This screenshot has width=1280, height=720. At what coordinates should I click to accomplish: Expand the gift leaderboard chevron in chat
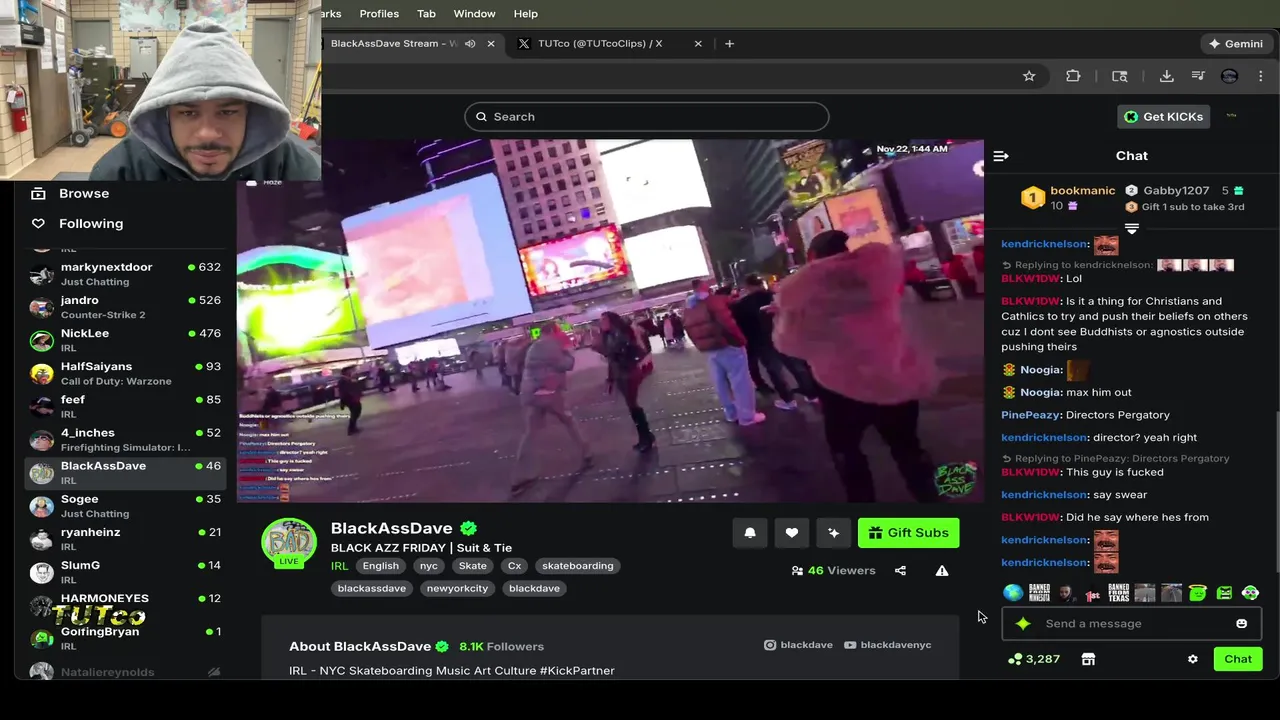[x=1132, y=229]
